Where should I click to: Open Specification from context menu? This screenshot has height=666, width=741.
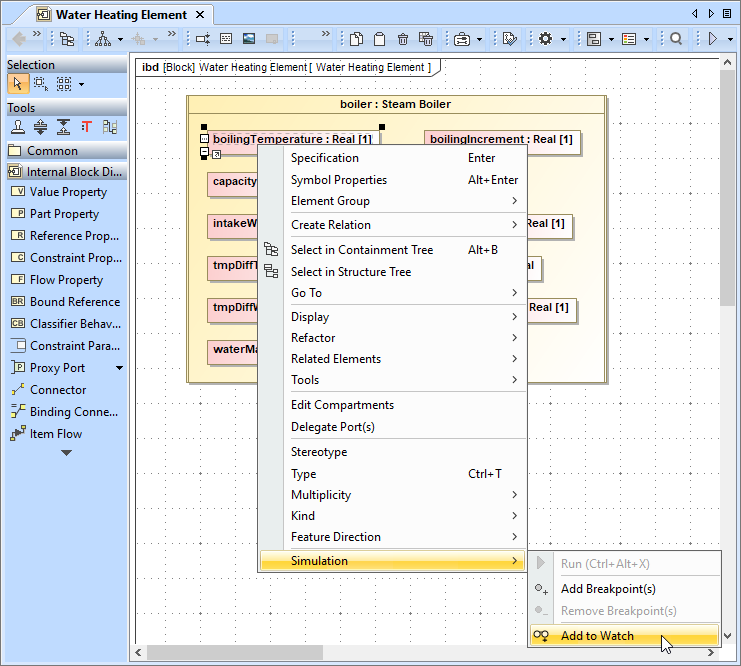tap(324, 158)
